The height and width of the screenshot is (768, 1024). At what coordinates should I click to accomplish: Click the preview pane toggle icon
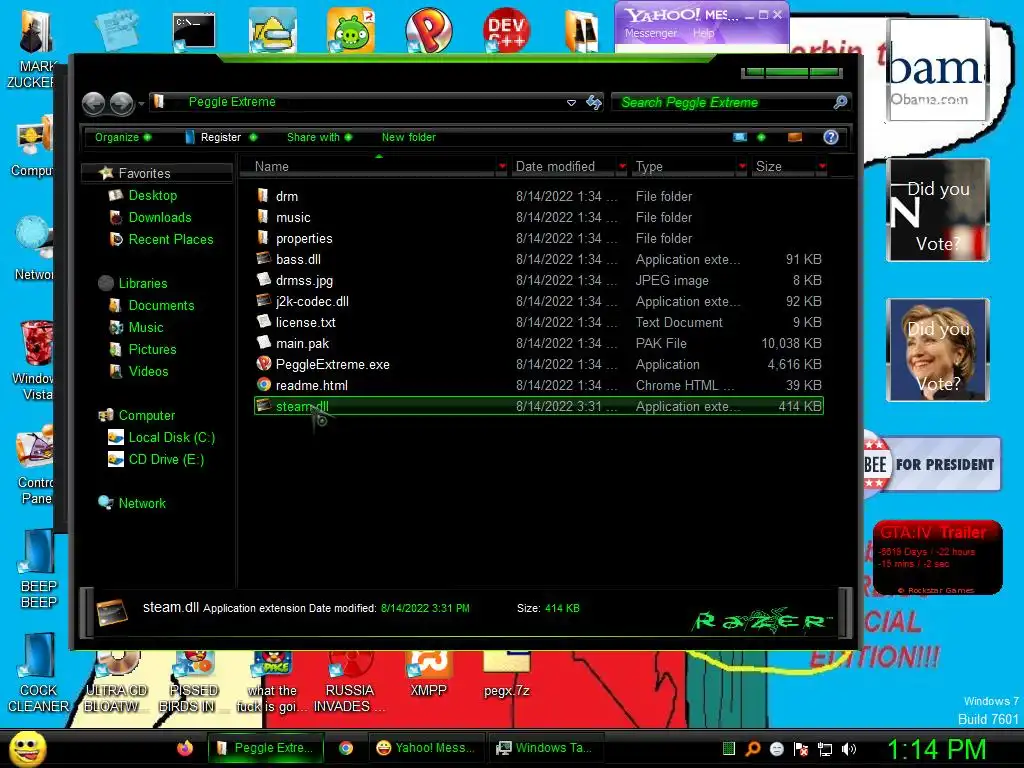pos(795,137)
